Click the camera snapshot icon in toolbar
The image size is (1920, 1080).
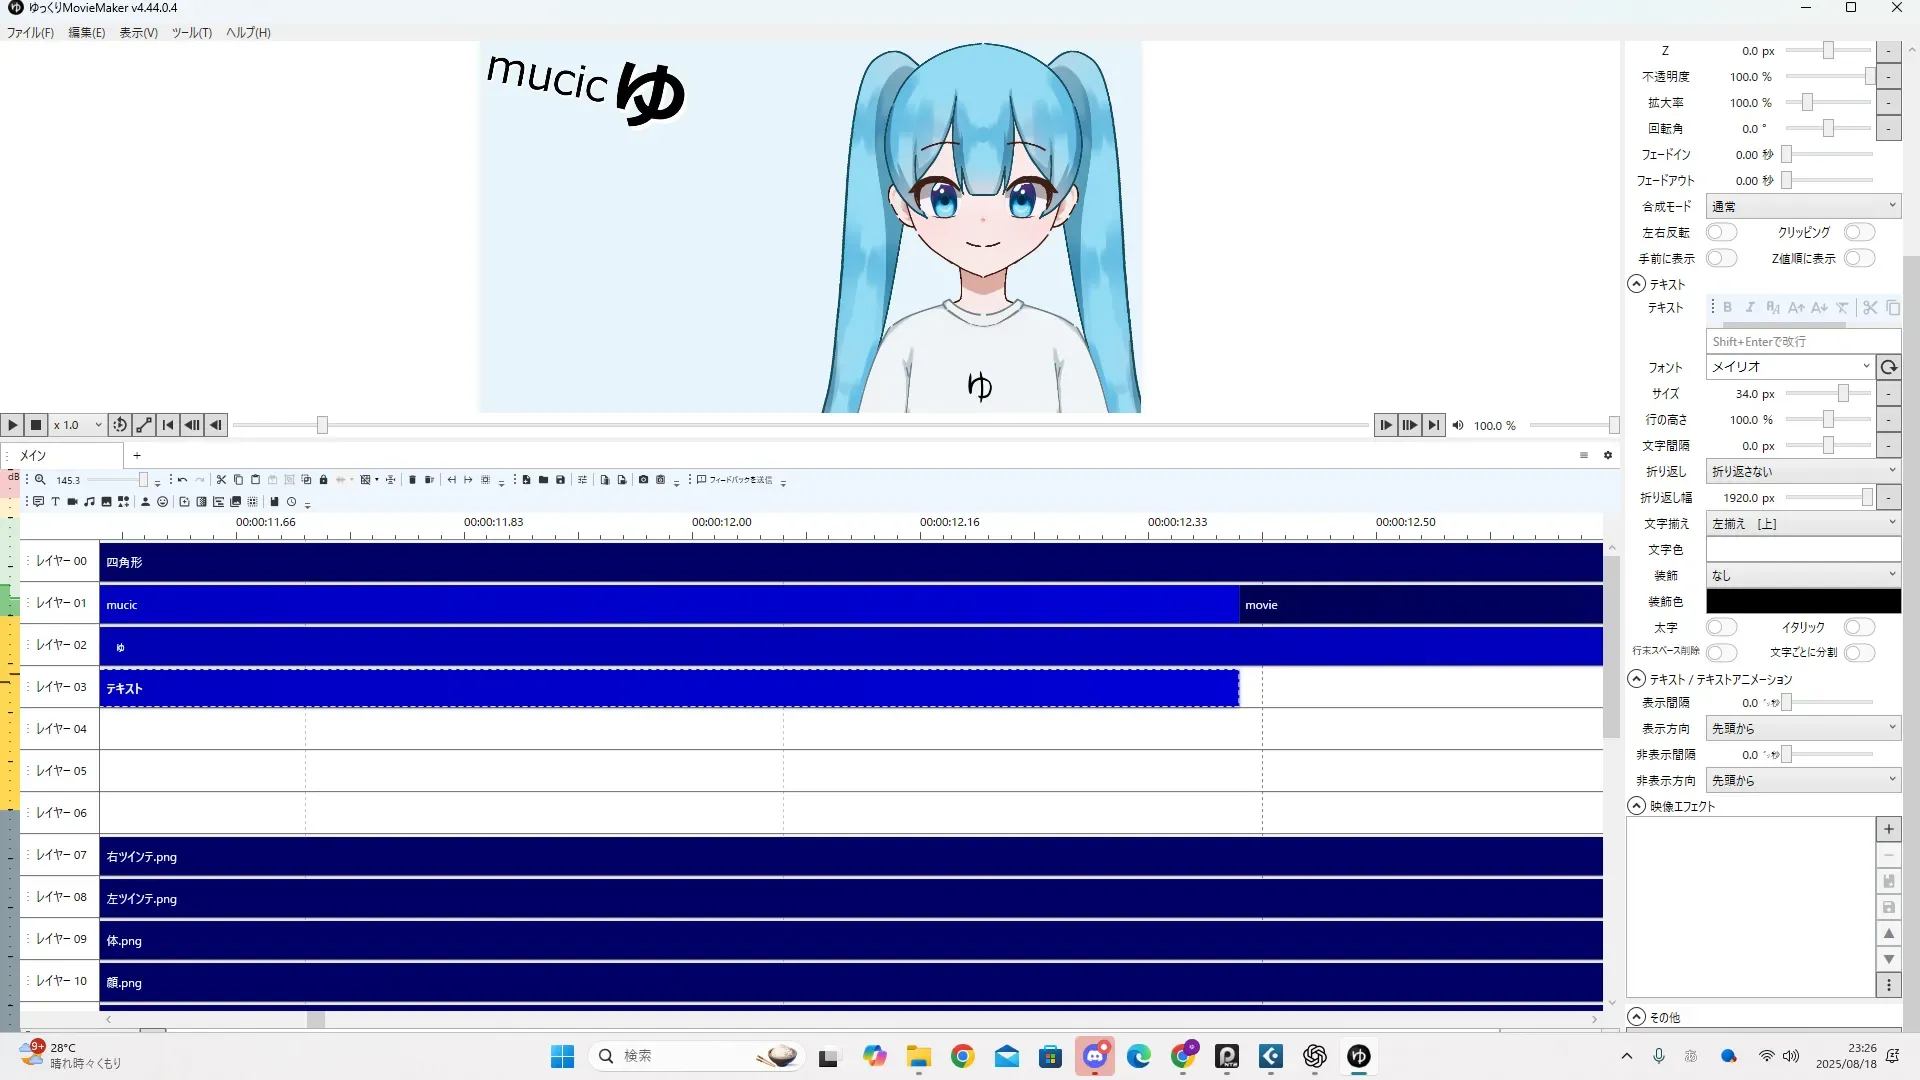click(x=643, y=480)
